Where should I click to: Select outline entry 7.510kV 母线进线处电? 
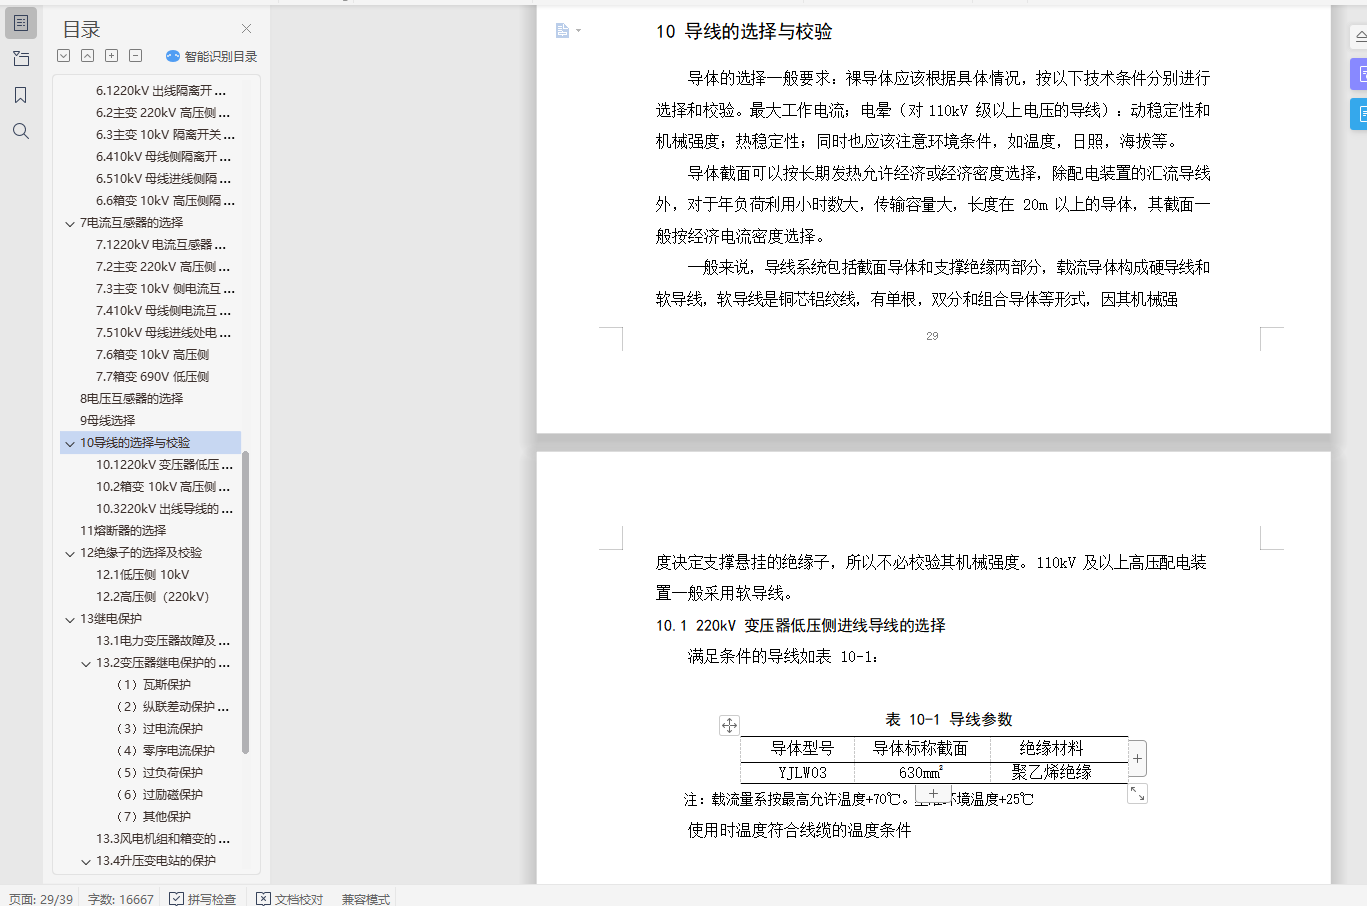click(x=164, y=332)
